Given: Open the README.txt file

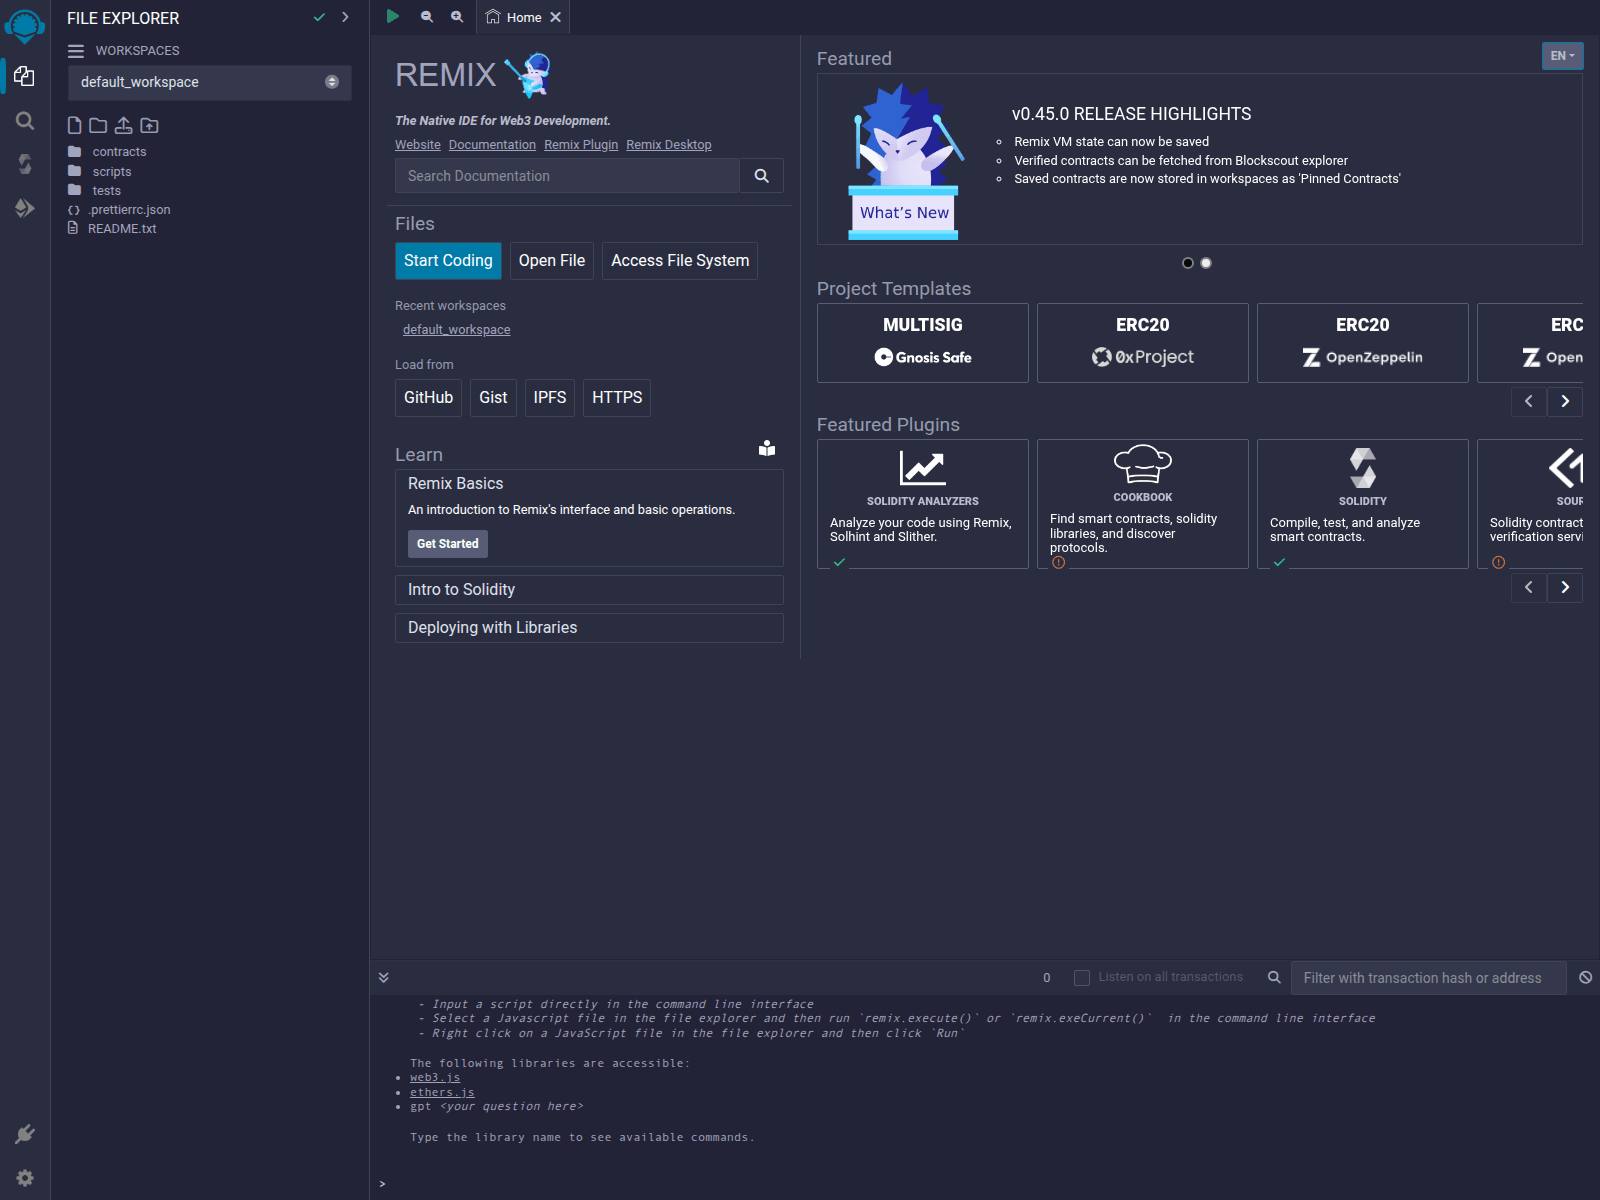Looking at the screenshot, I should pyautogui.click(x=121, y=228).
